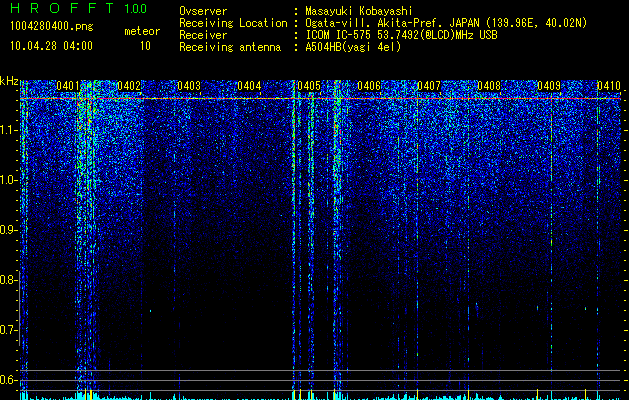Click time marker 0410
This screenshot has height=400, width=629.
point(609,85)
